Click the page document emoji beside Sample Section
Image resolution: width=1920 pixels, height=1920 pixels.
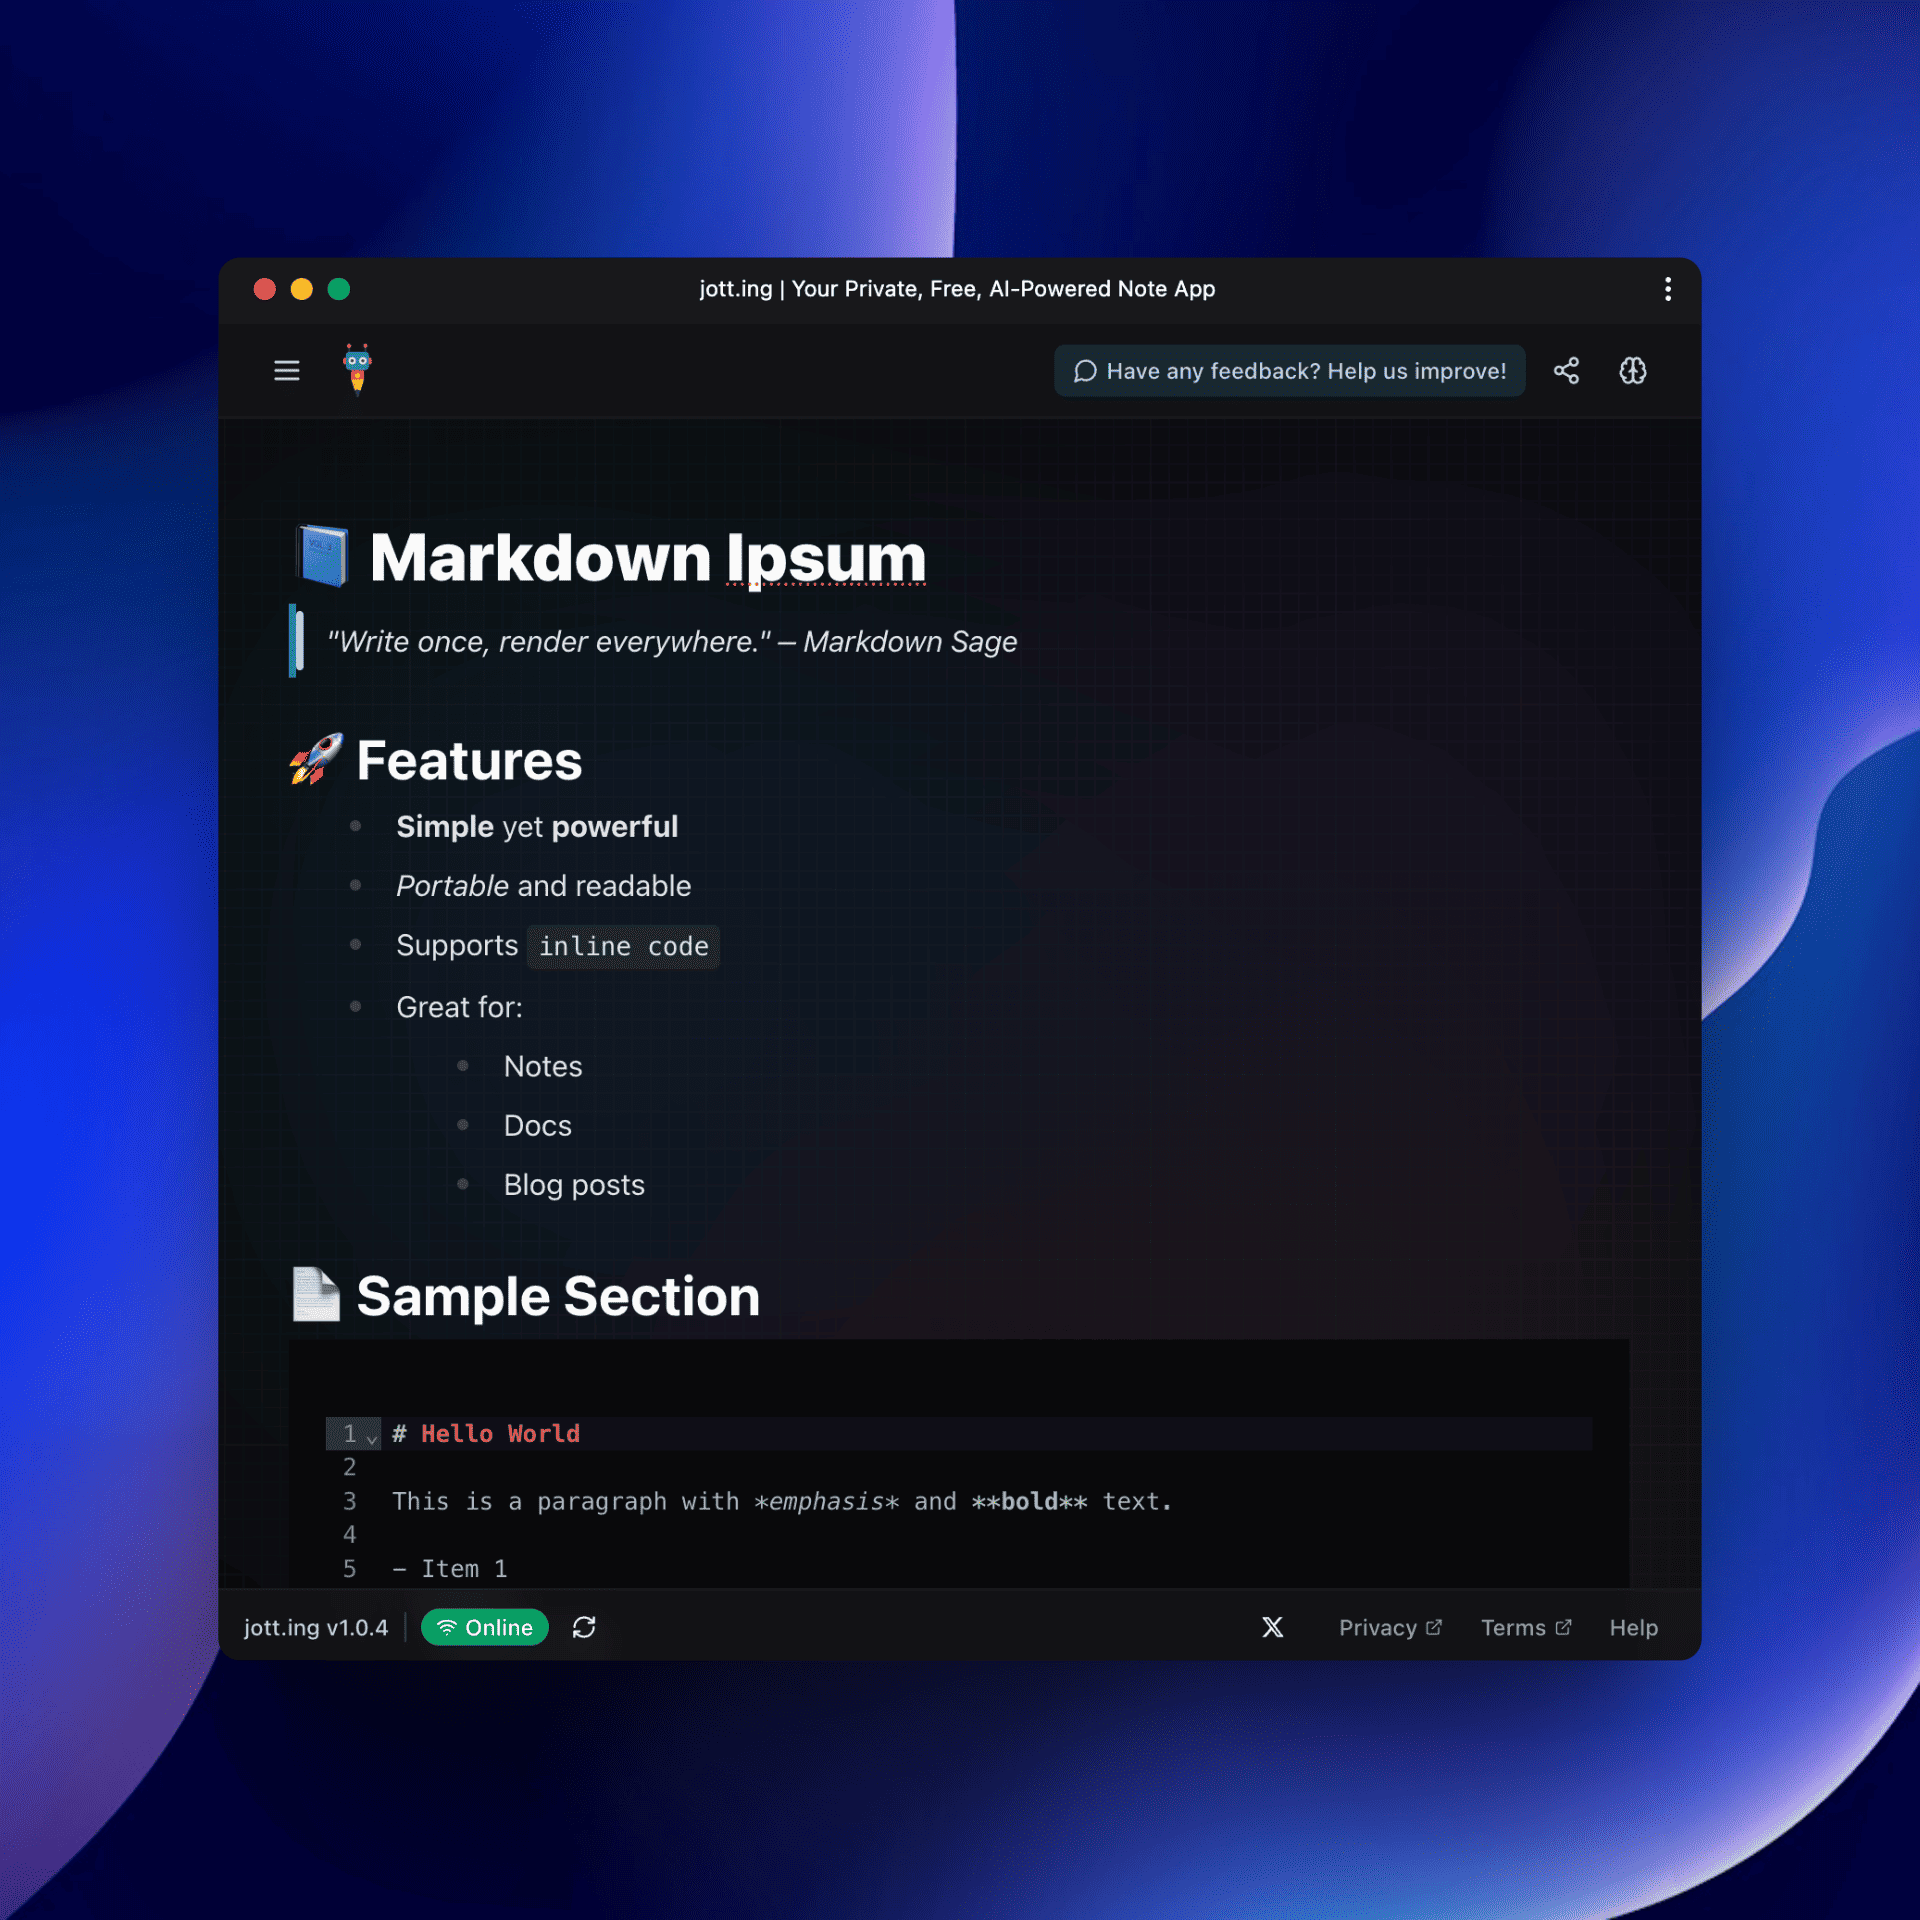[x=316, y=1294]
